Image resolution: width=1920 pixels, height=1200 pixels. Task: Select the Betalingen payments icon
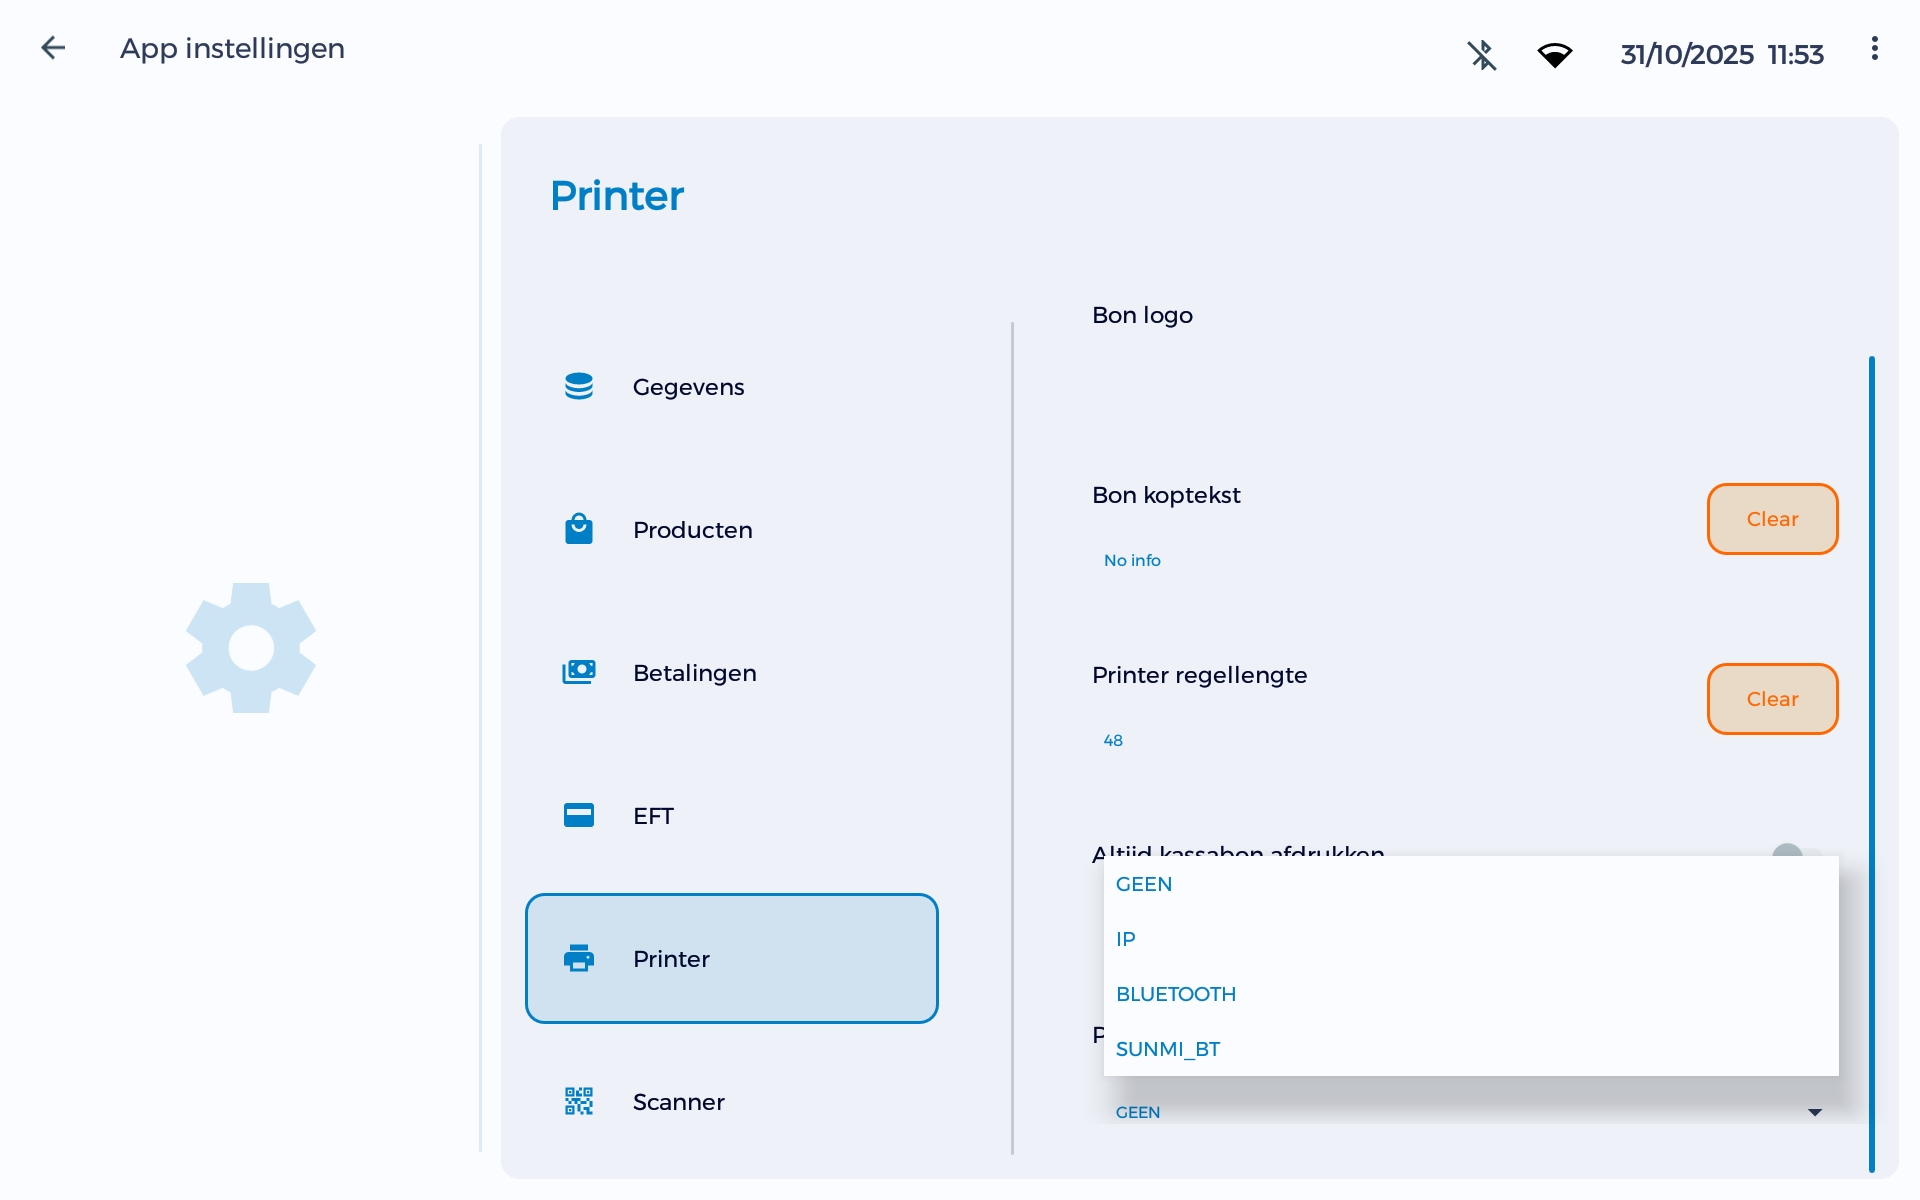point(580,672)
